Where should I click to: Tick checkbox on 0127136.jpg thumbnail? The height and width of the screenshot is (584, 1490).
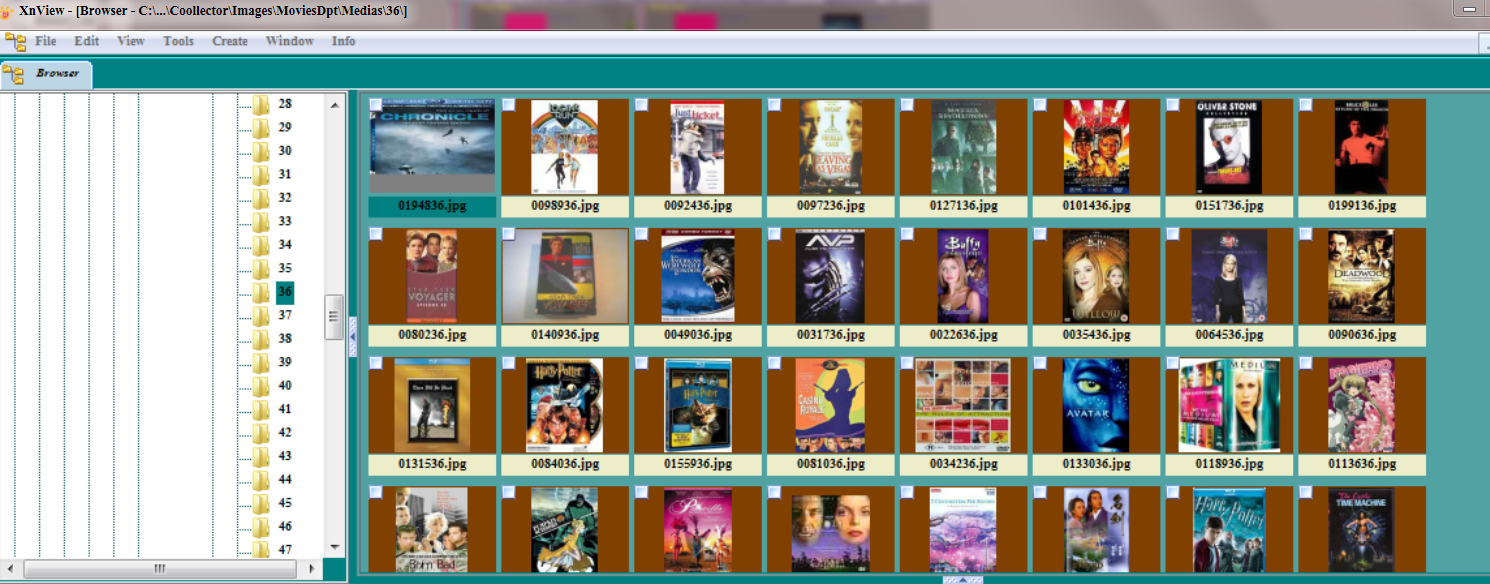[907, 104]
